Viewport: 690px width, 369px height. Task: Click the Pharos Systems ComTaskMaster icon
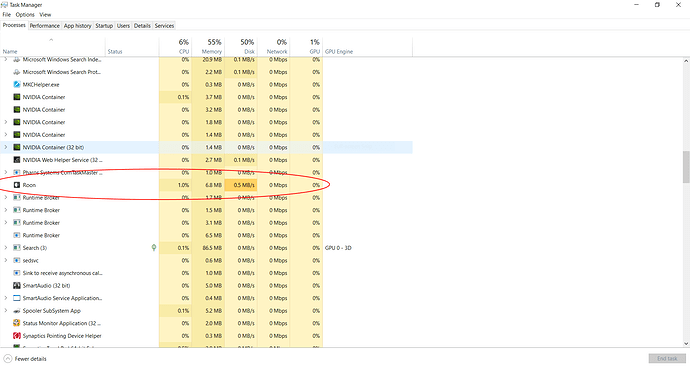coord(17,172)
